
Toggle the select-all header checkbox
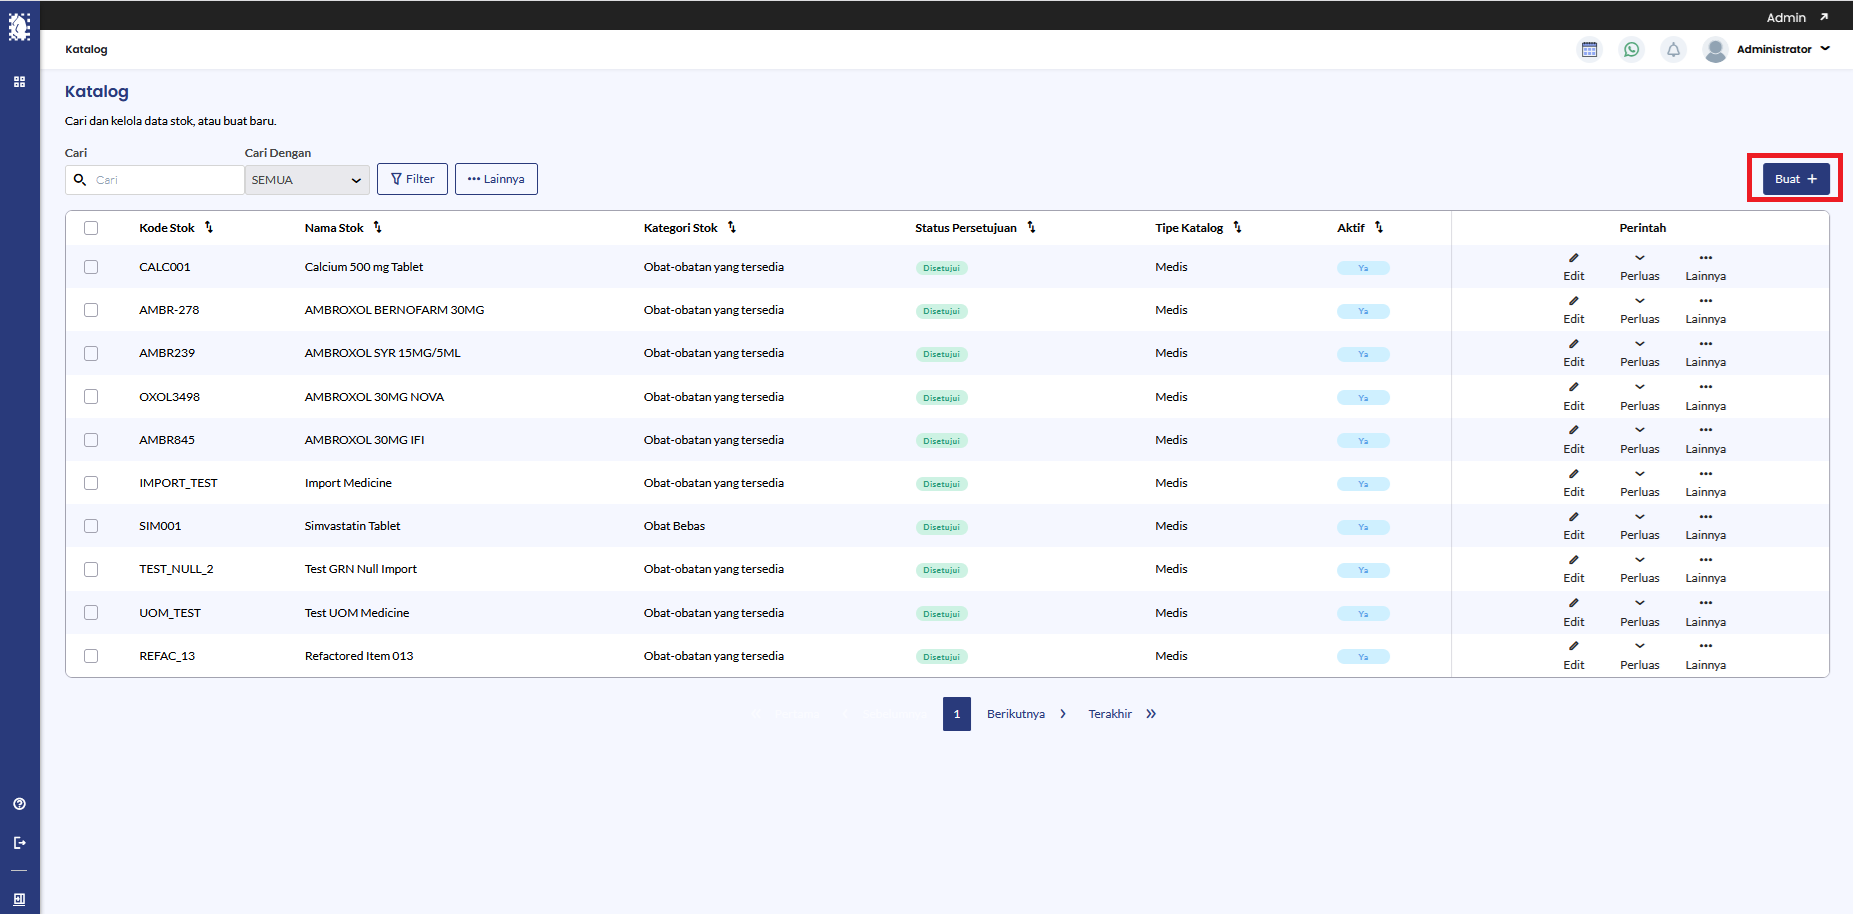[91, 228]
